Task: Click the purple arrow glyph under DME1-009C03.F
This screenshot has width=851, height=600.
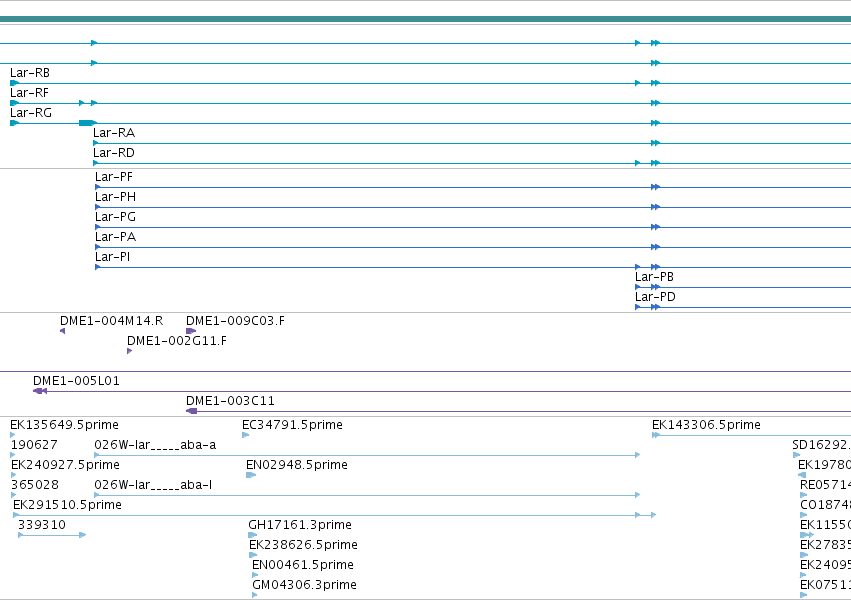Action: [191, 331]
